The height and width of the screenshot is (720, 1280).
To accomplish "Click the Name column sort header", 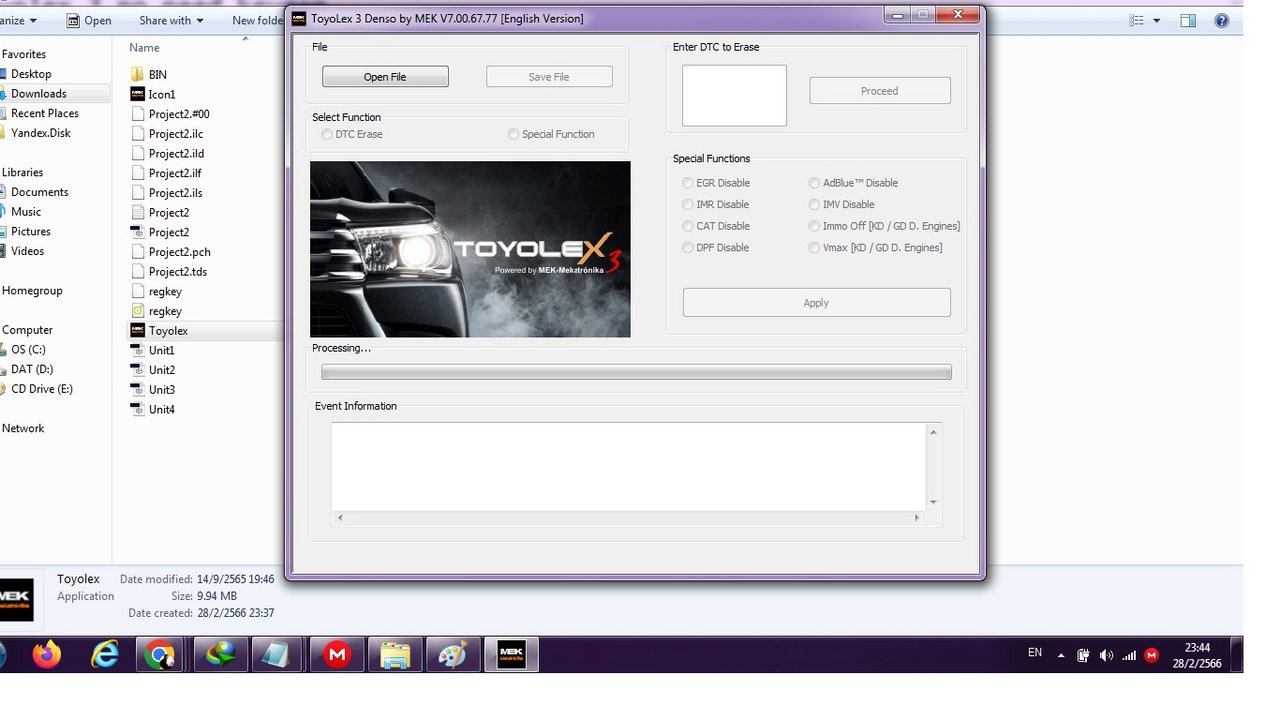I will pyautogui.click(x=144, y=48).
